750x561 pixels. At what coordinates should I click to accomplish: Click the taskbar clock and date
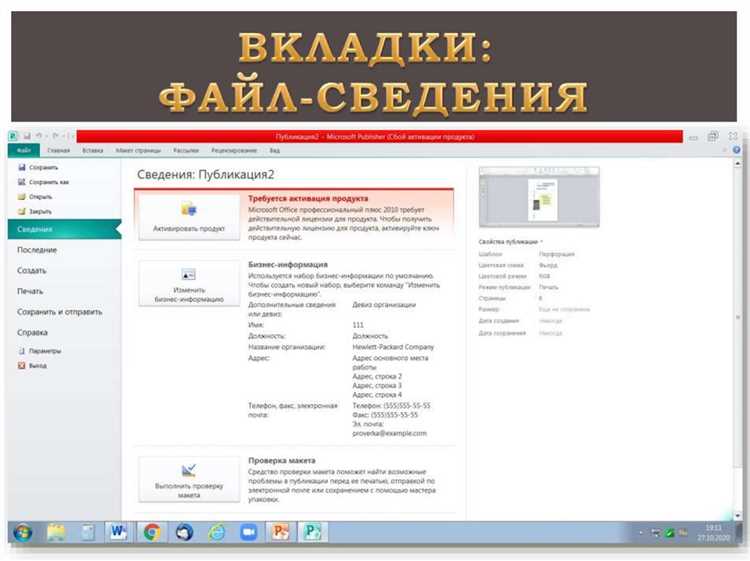tap(713, 532)
